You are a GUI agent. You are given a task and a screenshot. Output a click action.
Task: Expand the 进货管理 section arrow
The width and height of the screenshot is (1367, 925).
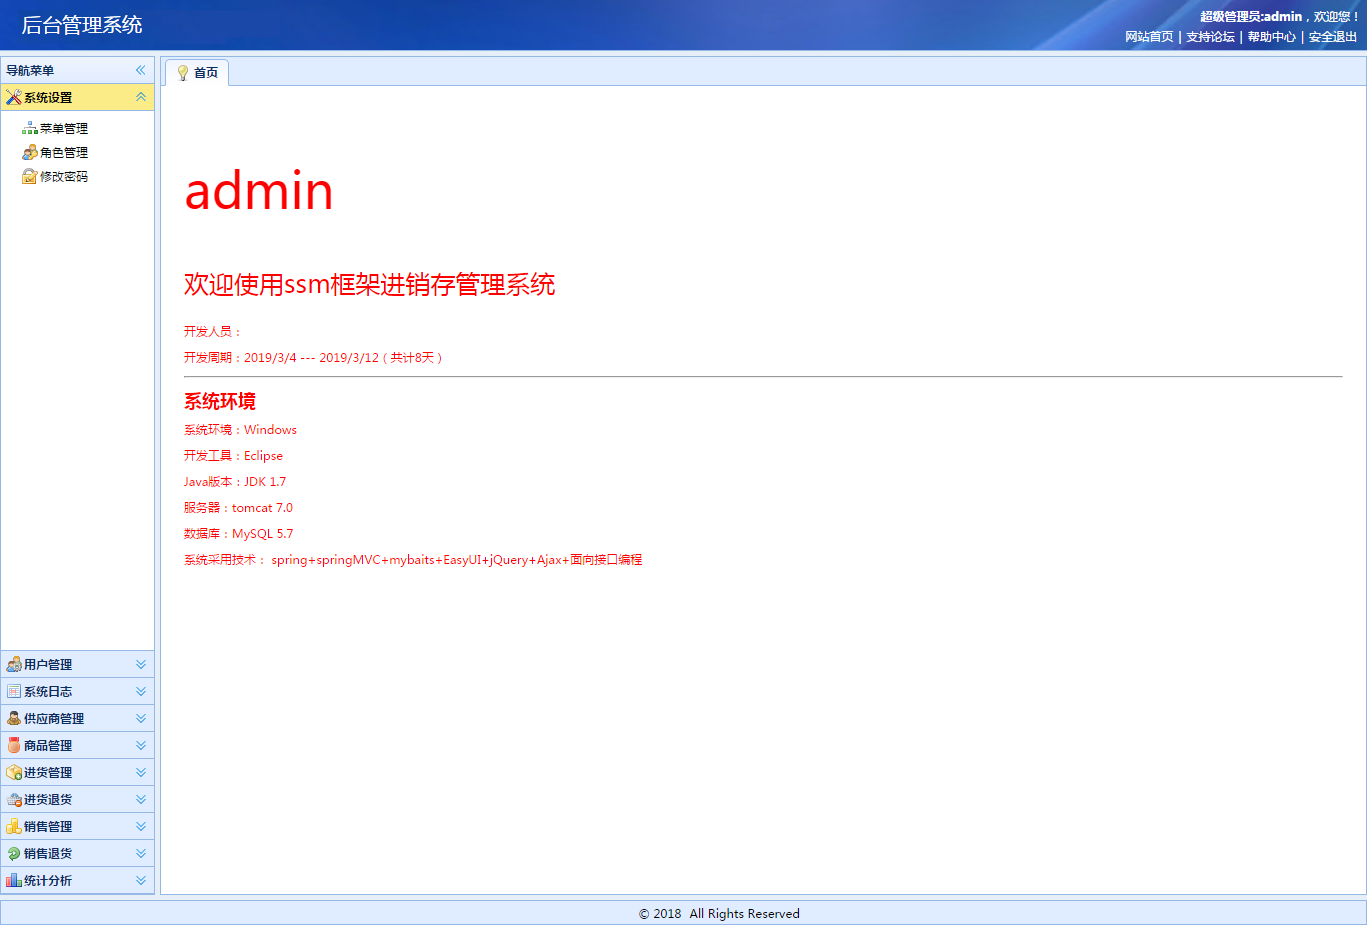(x=140, y=772)
